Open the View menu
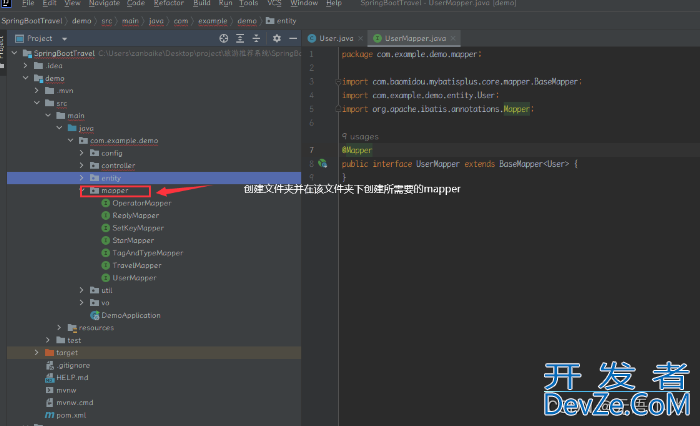Viewport: 700px width, 426px height. pos(72,3)
